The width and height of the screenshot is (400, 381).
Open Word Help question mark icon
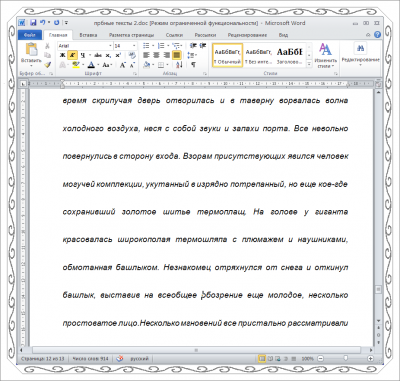click(377, 35)
